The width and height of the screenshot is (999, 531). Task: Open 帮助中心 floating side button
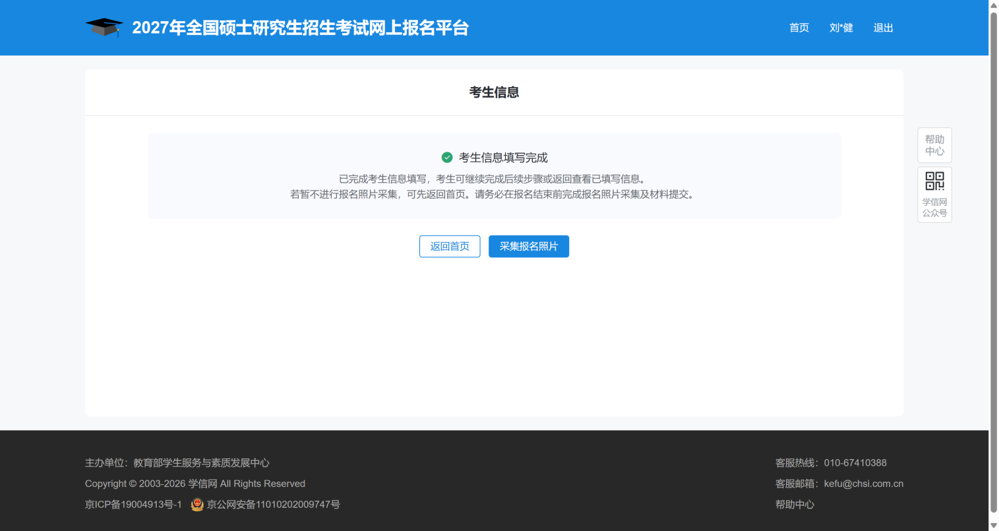tap(935, 145)
